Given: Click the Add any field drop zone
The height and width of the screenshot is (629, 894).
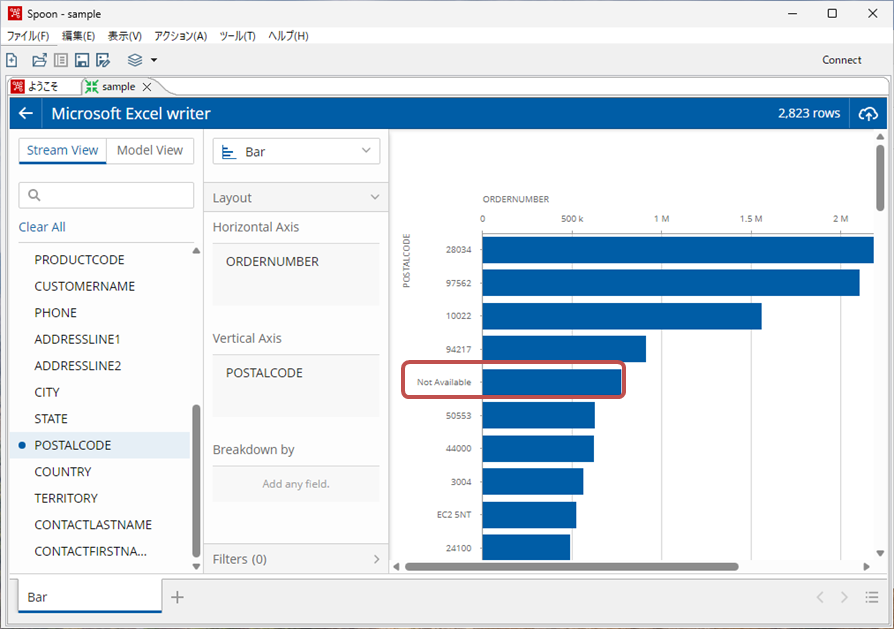Looking at the screenshot, I should click(x=296, y=484).
